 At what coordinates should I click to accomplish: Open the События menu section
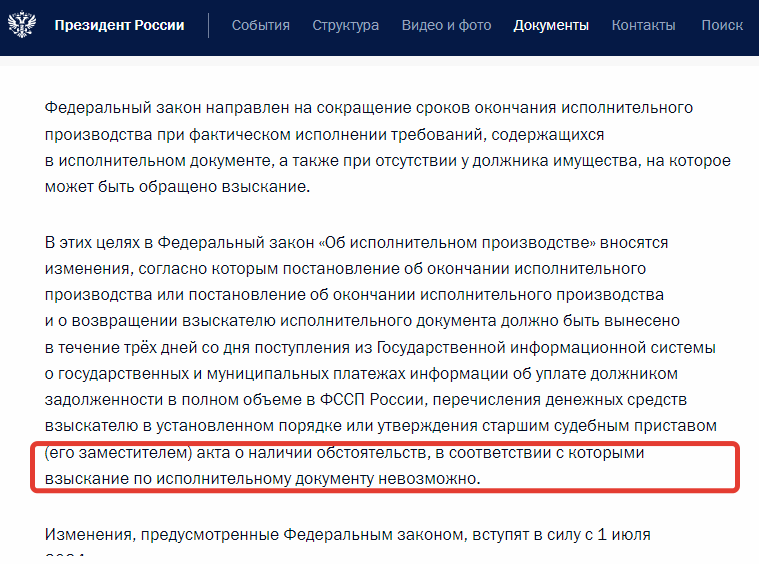coord(260,25)
